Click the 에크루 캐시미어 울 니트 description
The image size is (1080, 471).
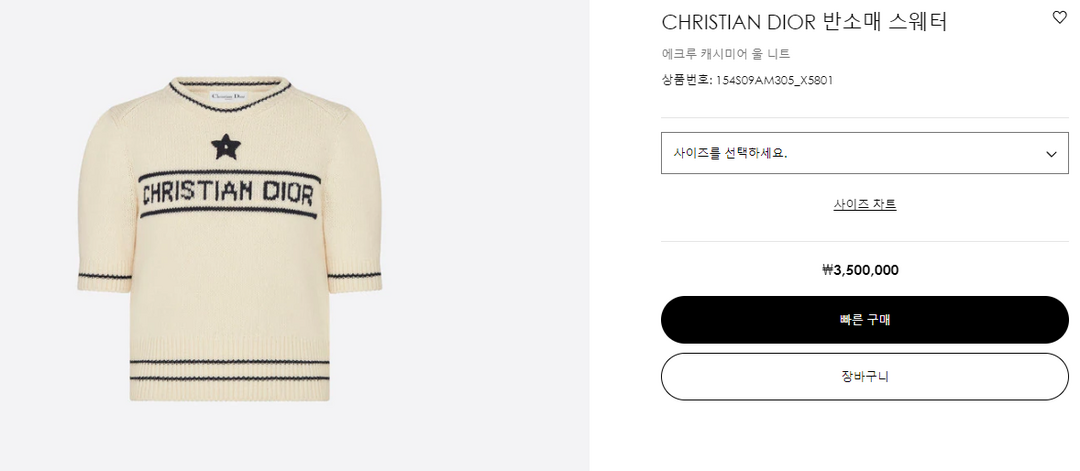click(x=726, y=54)
